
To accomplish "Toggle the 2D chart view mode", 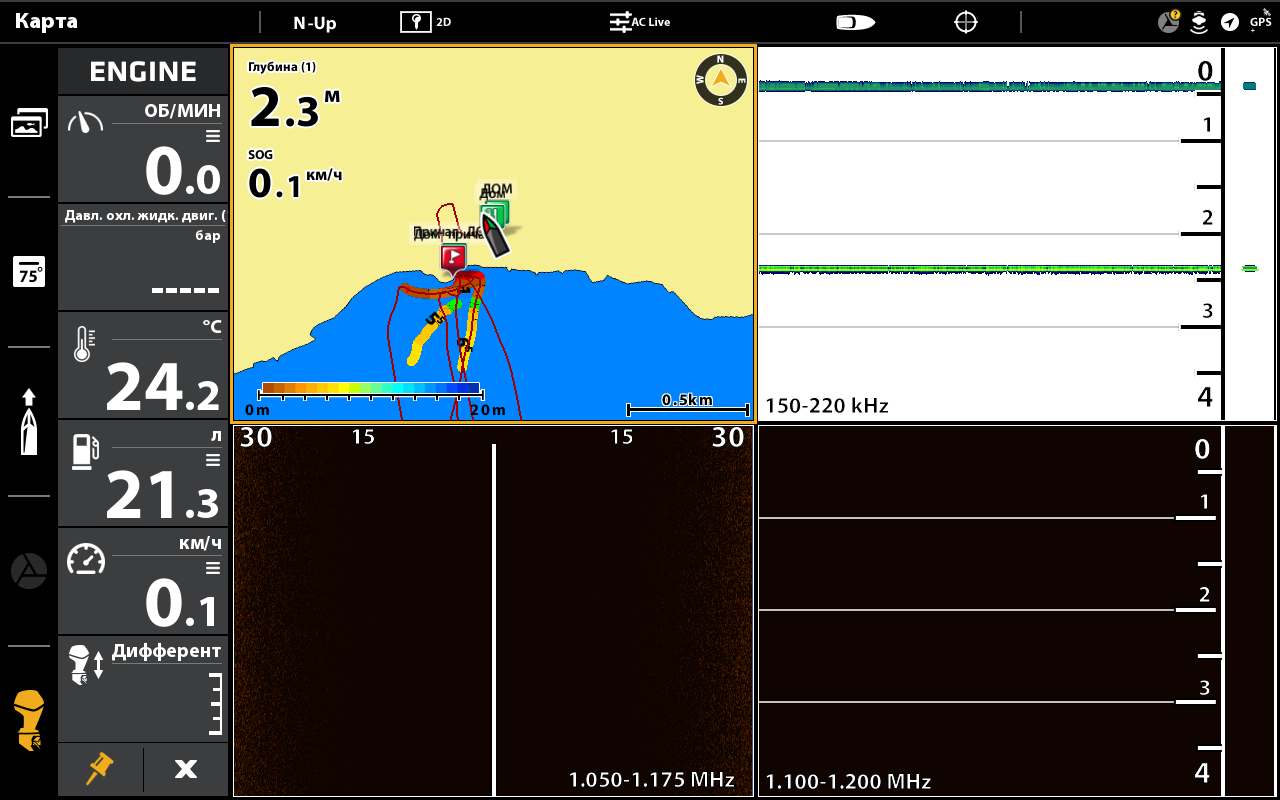I will pos(426,22).
